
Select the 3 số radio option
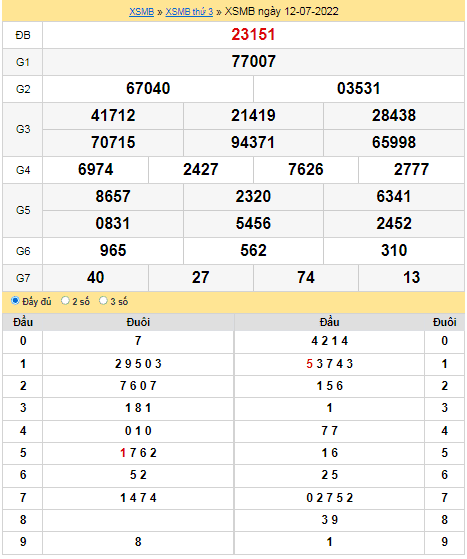click(x=103, y=301)
